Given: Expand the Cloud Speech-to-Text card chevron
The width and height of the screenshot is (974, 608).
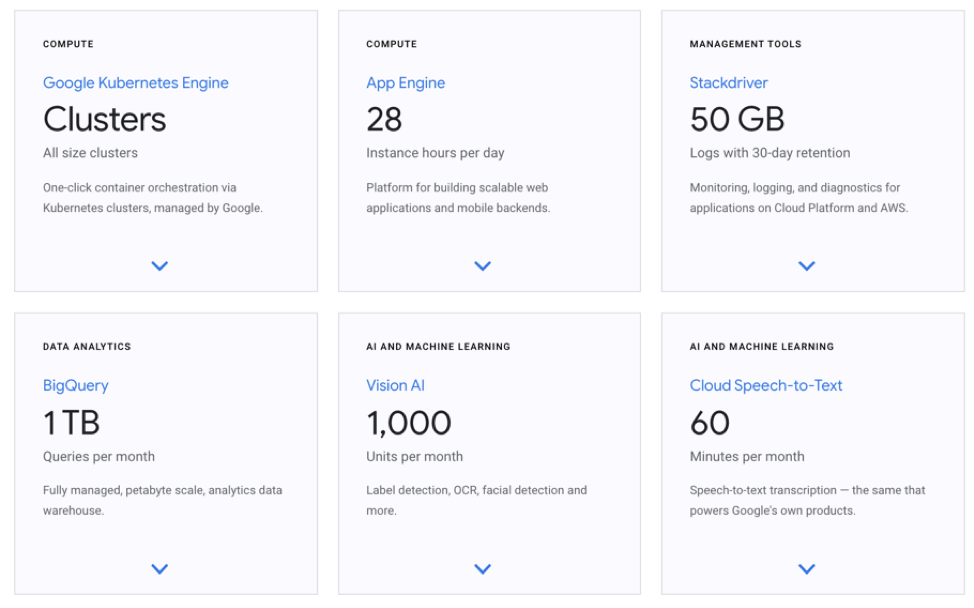Looking at the screenshot, I should coord(807,569).
